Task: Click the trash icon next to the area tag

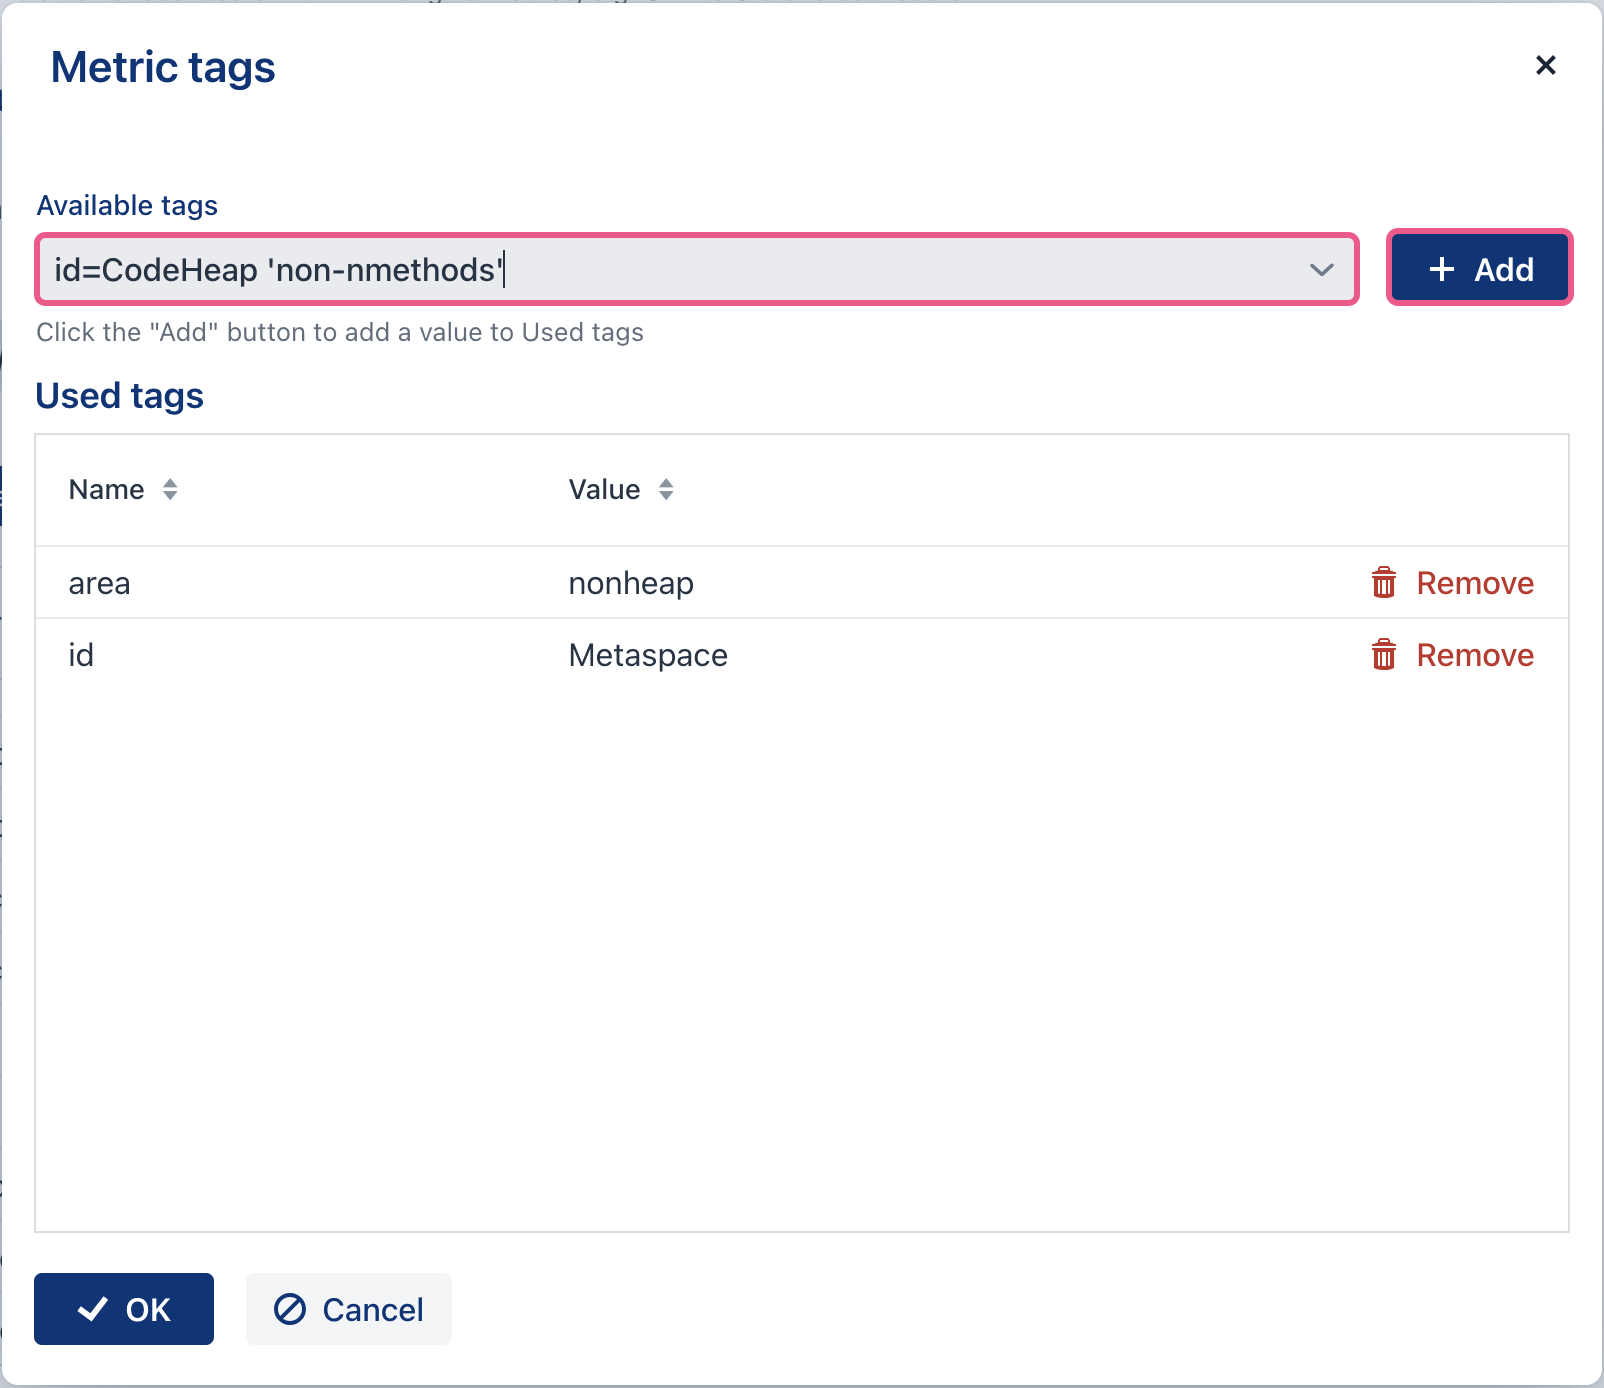Action: tap(1383, 583)
